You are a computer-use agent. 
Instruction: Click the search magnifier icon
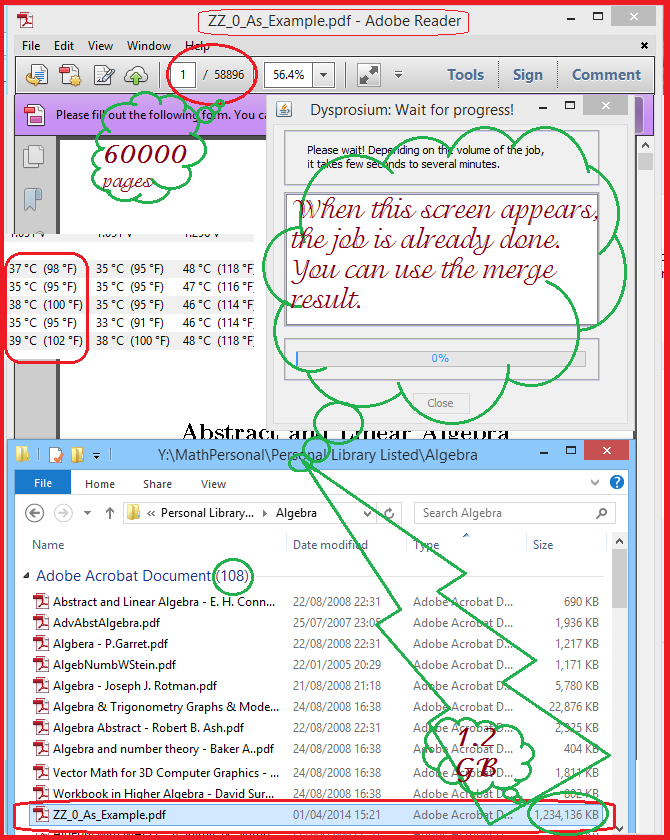click(x=601, y=513)
